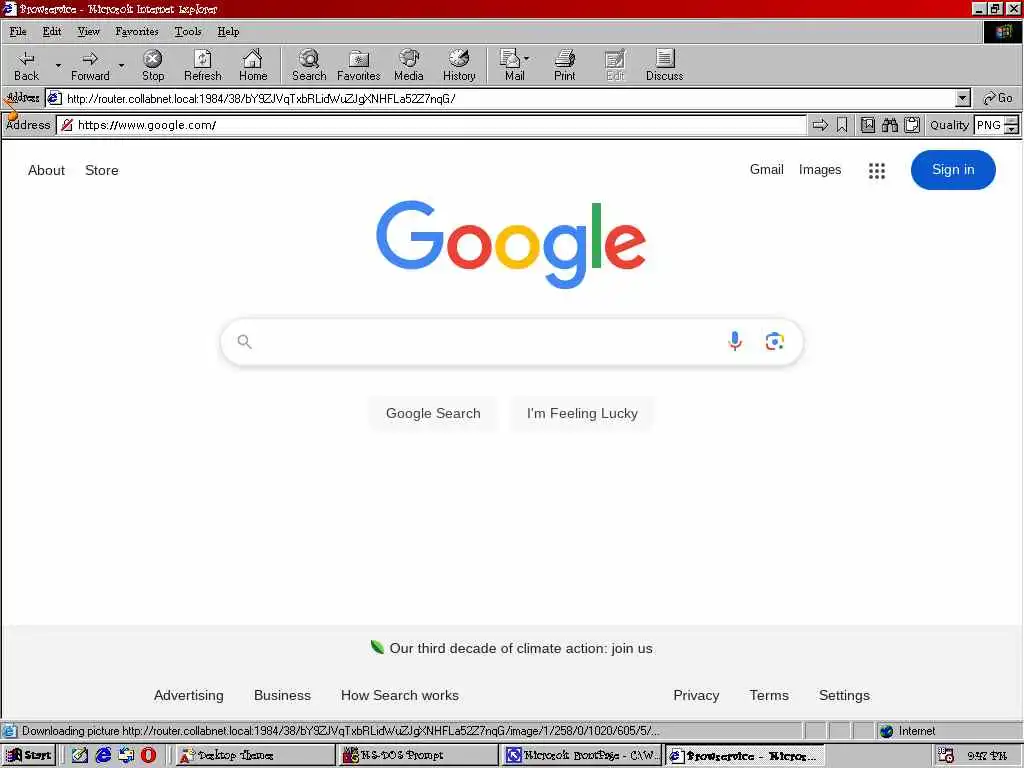Open the climate action 'join us' link
Screen dimensions: 1024x768
point(521,648)
